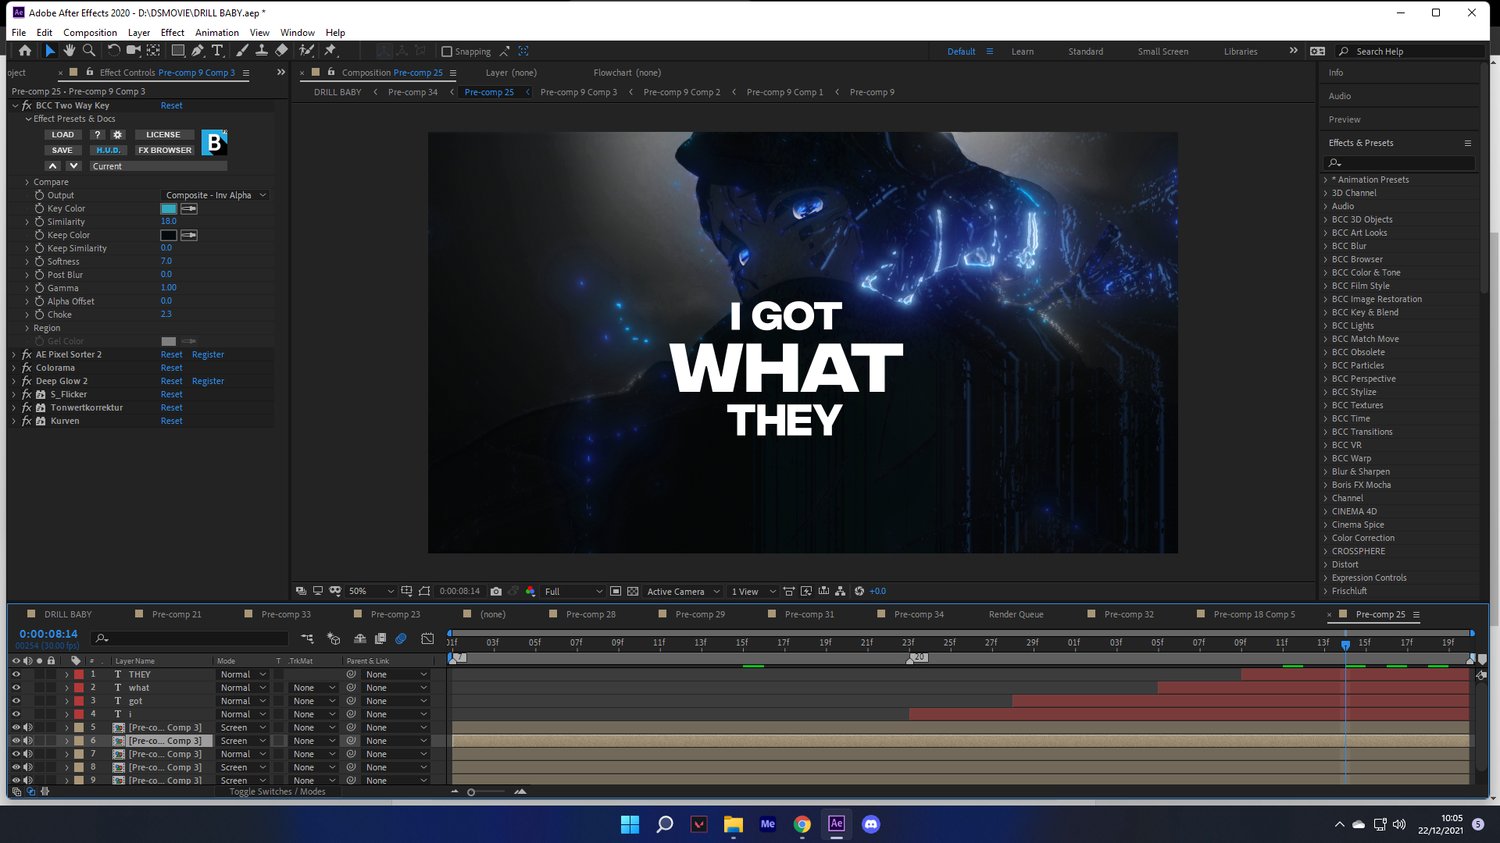Open the Graph Editor in timeline

[428, 638]
